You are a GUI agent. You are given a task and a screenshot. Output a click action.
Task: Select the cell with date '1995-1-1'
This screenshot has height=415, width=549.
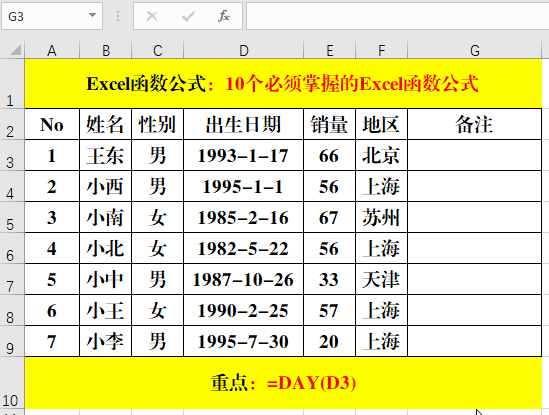pos(243,186)
